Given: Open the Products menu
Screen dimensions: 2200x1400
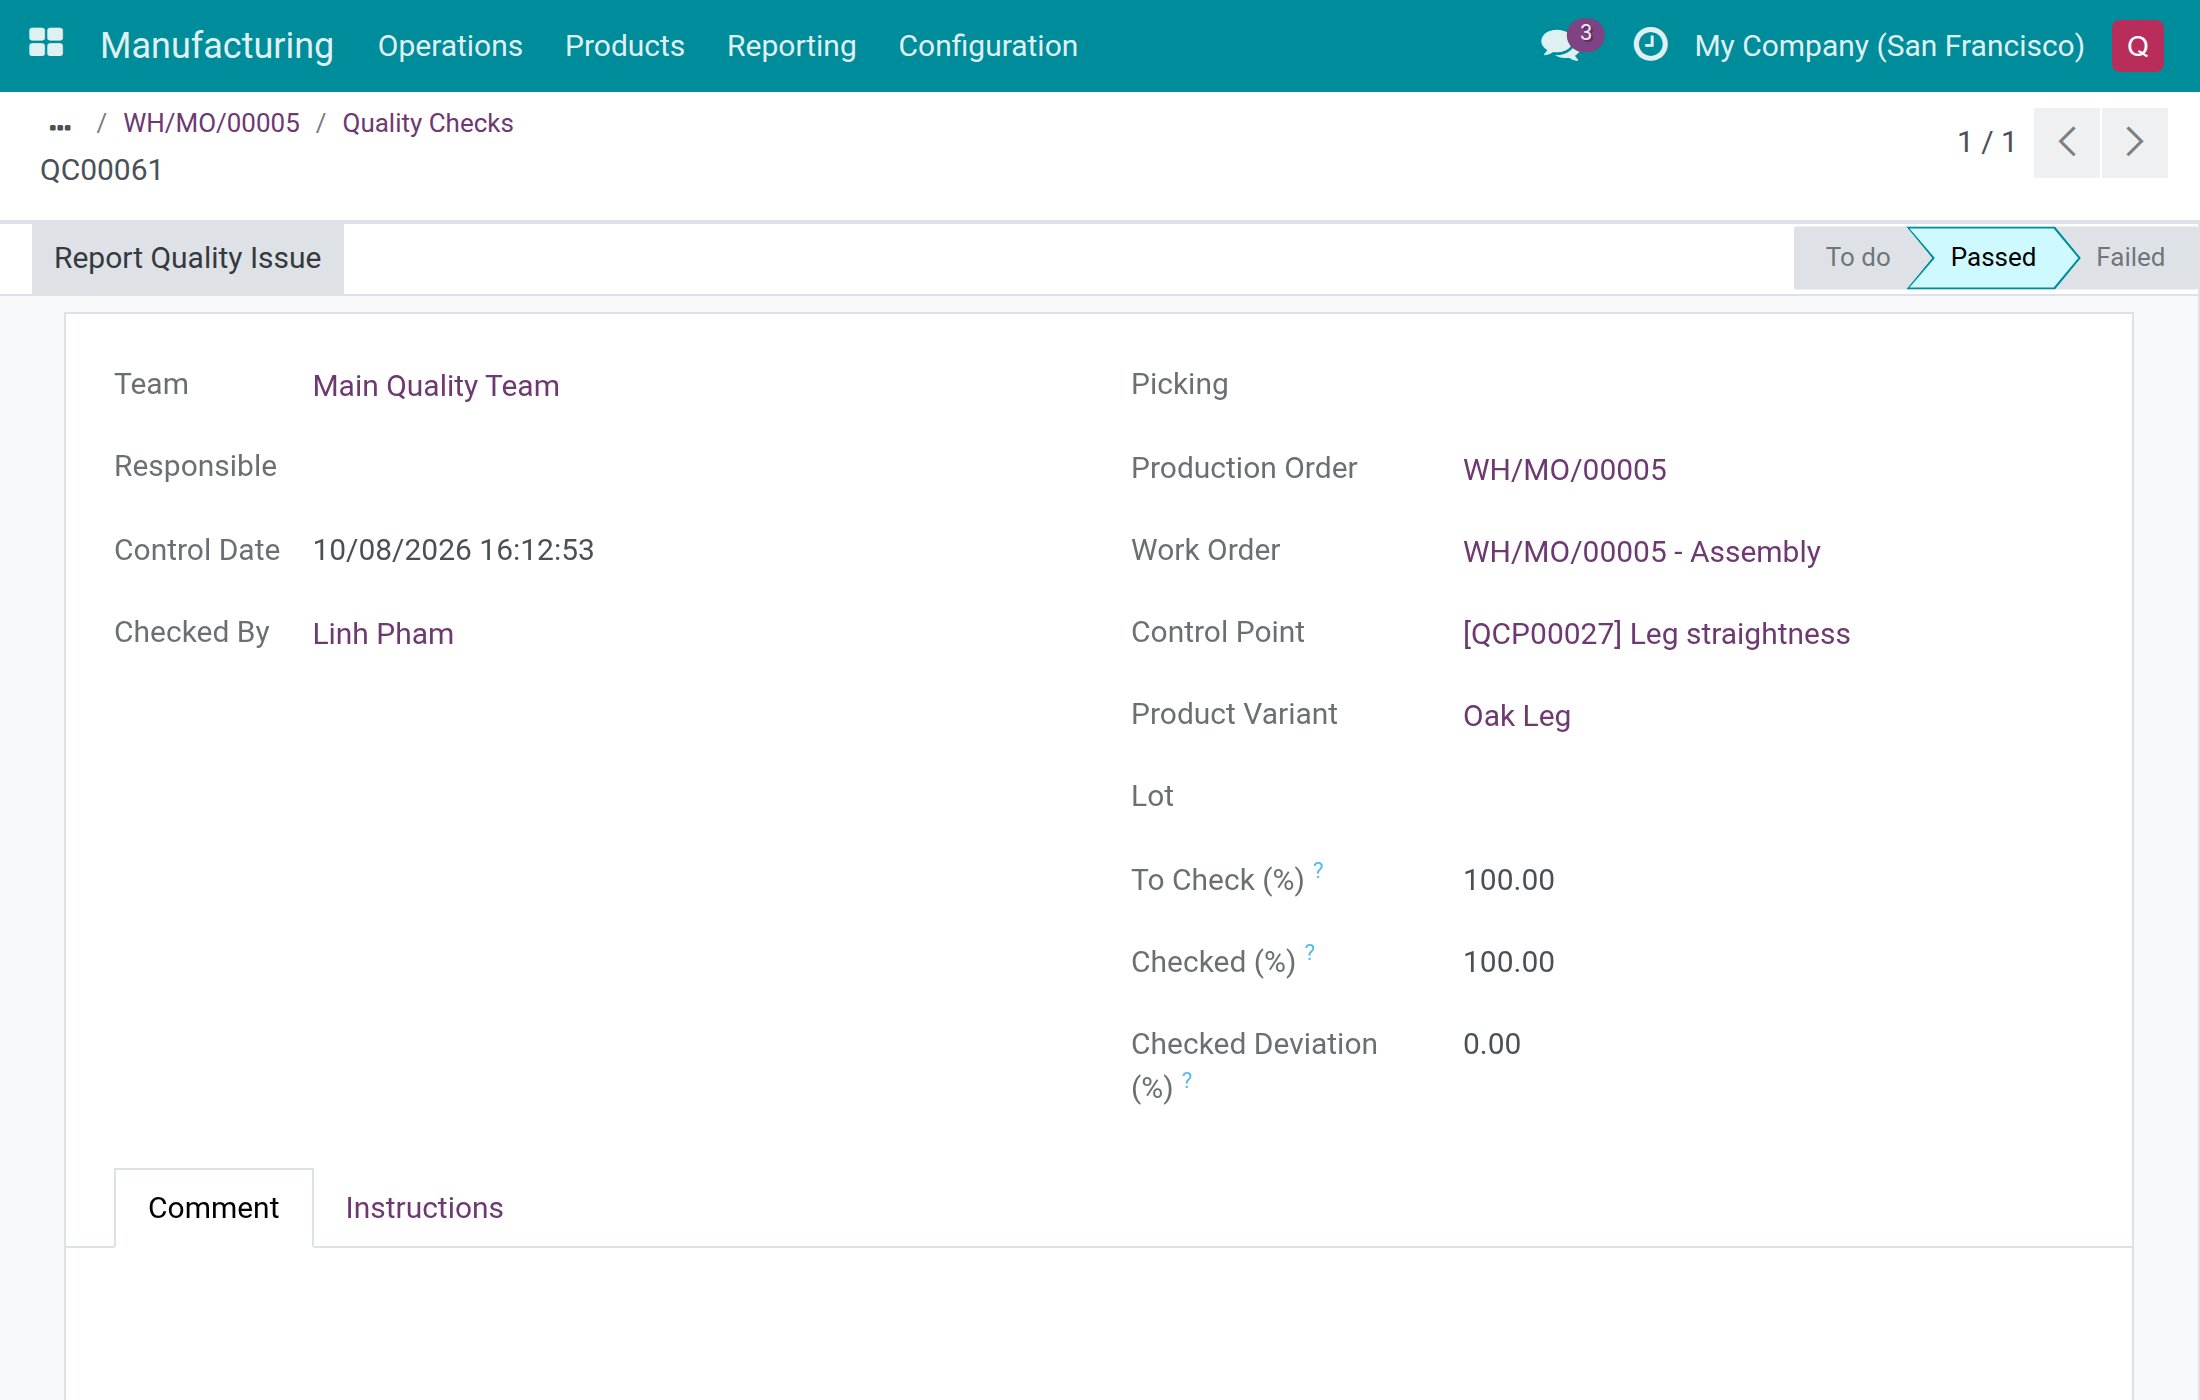Looking at the screenshot, I should pyautogui.click(x=625, y=46).
